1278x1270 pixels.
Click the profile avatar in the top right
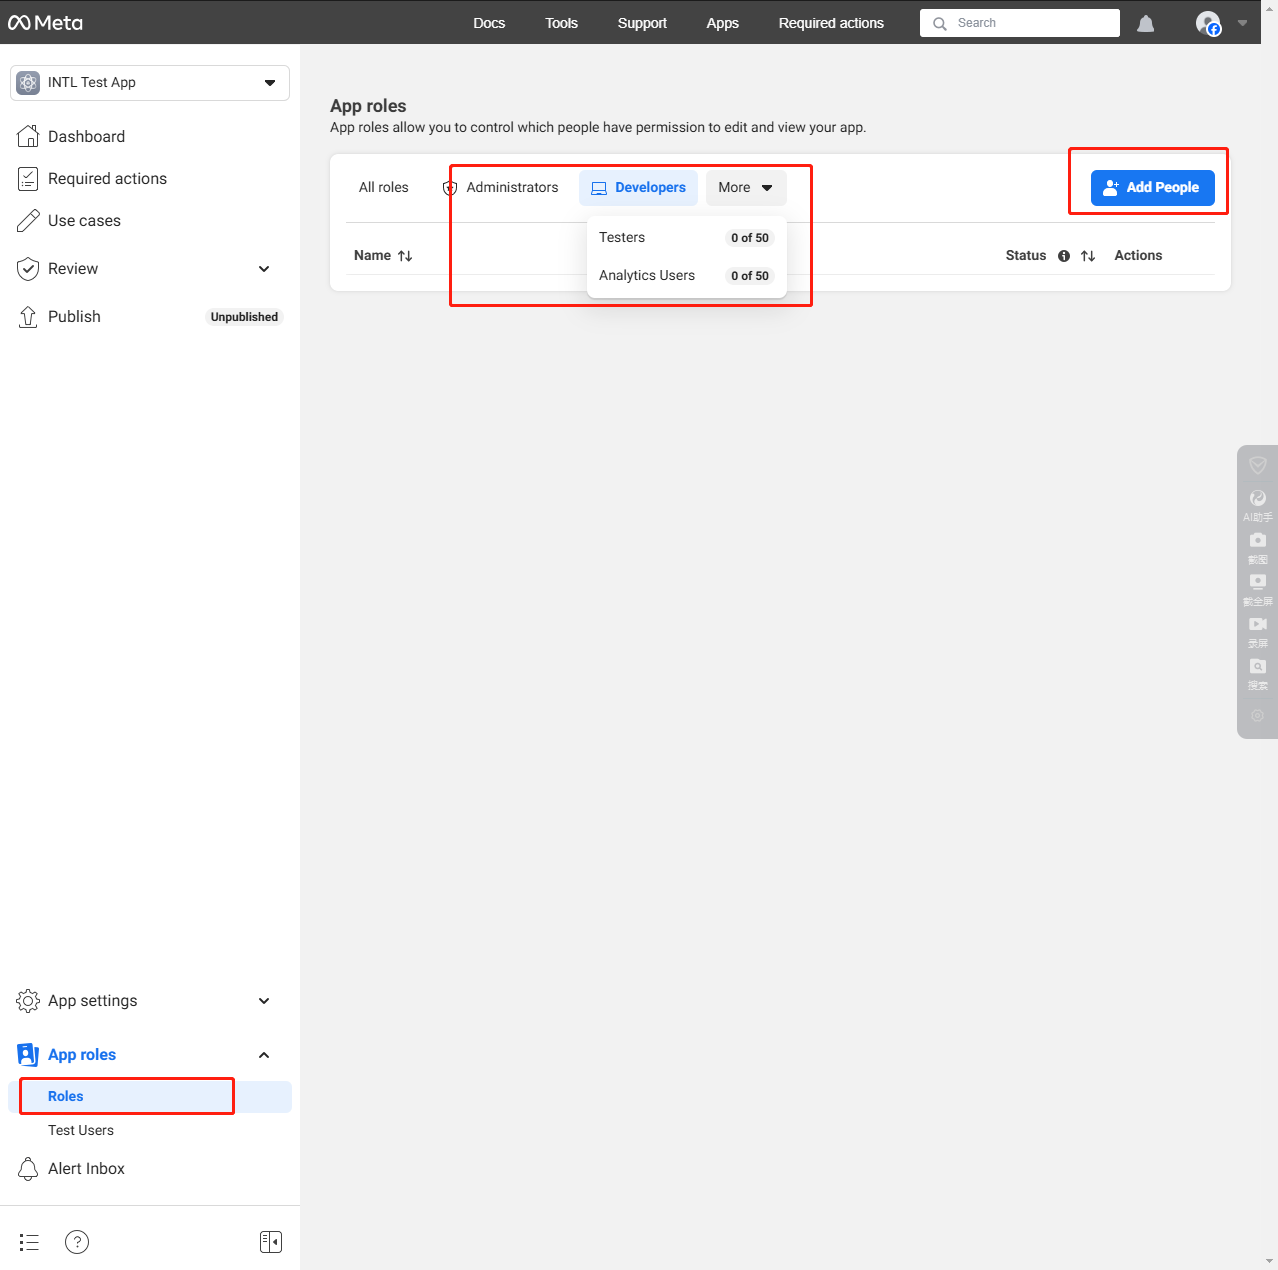tap(1208, 23)
